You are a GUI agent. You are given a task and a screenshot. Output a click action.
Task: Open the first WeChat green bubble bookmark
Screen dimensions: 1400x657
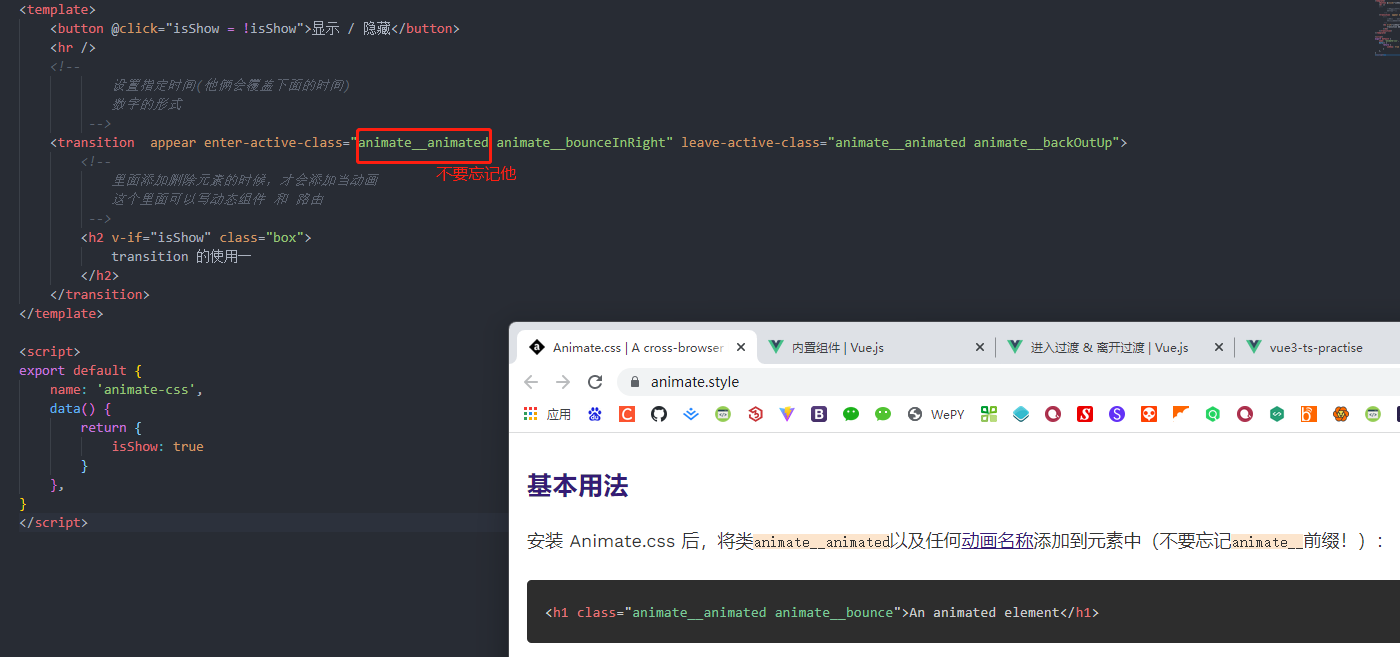pos(851,413)
